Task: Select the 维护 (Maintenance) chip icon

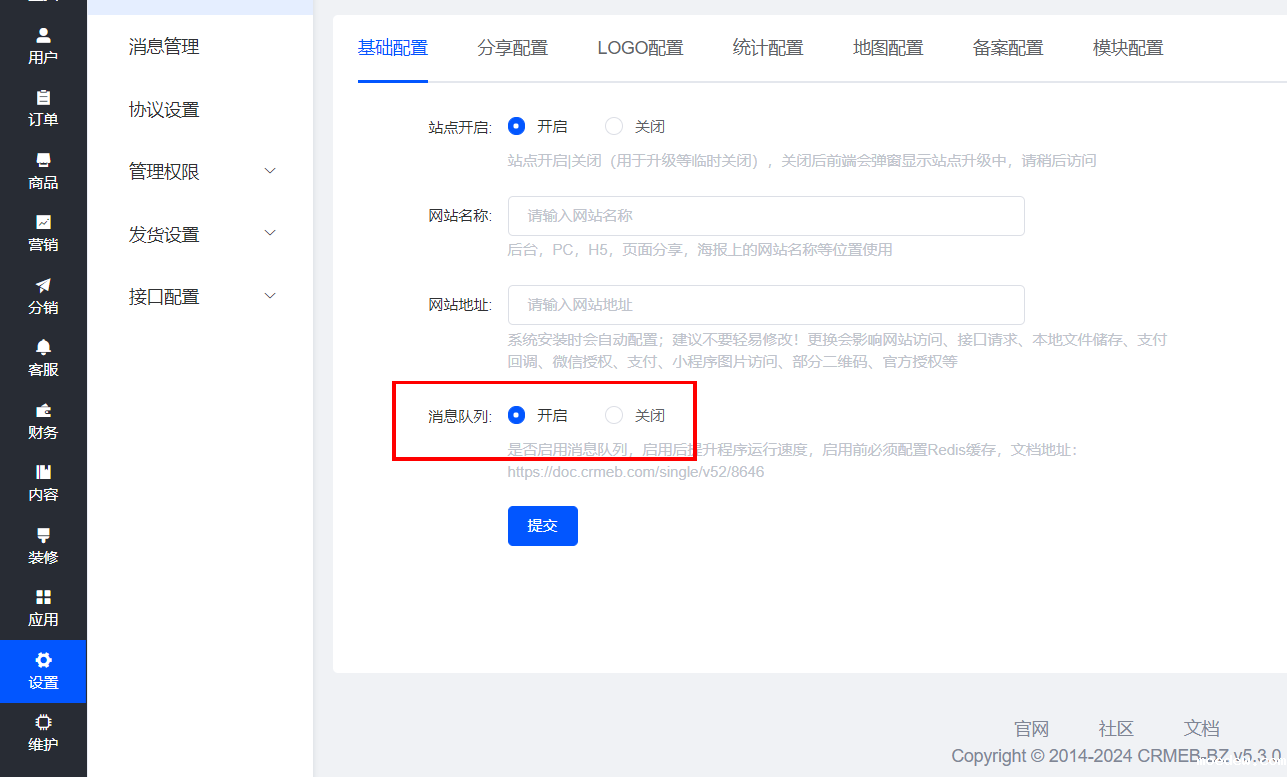Action: click(x=43, y=722)
